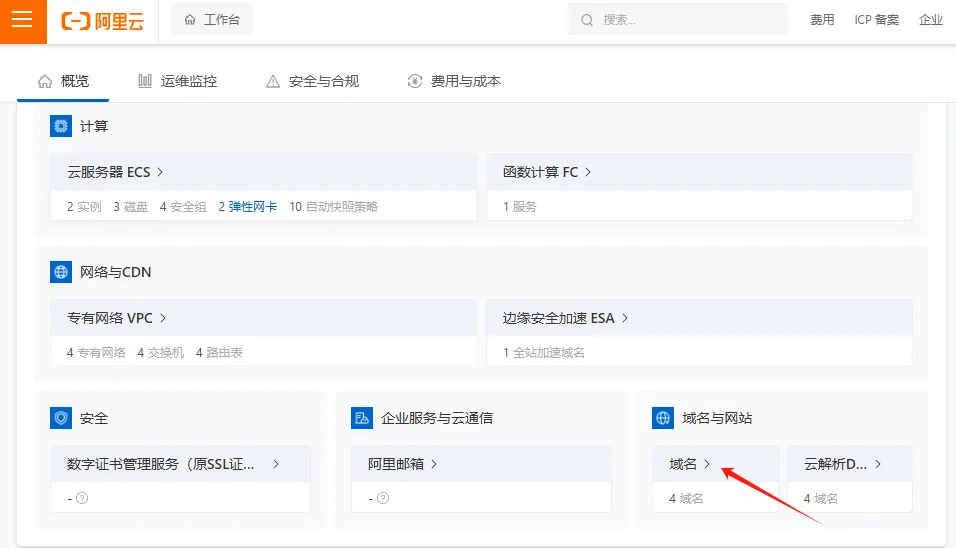Open the ICP 备案 menu item
Viewport: 956px width, 548px height.
click(876, 20)
